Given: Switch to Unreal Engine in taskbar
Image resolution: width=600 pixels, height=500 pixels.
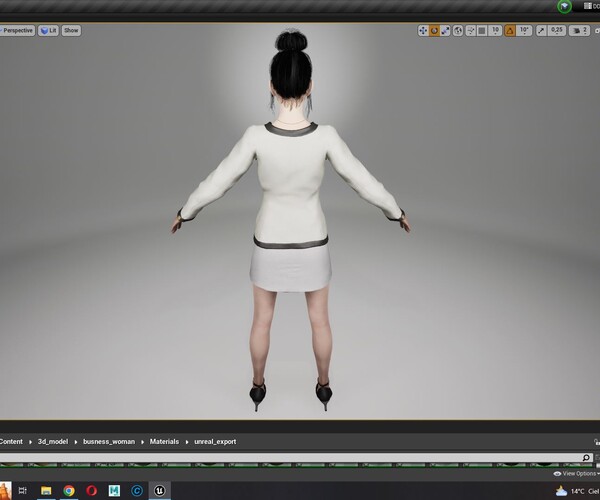Looking at the screenshot, I should pos(160,490).
